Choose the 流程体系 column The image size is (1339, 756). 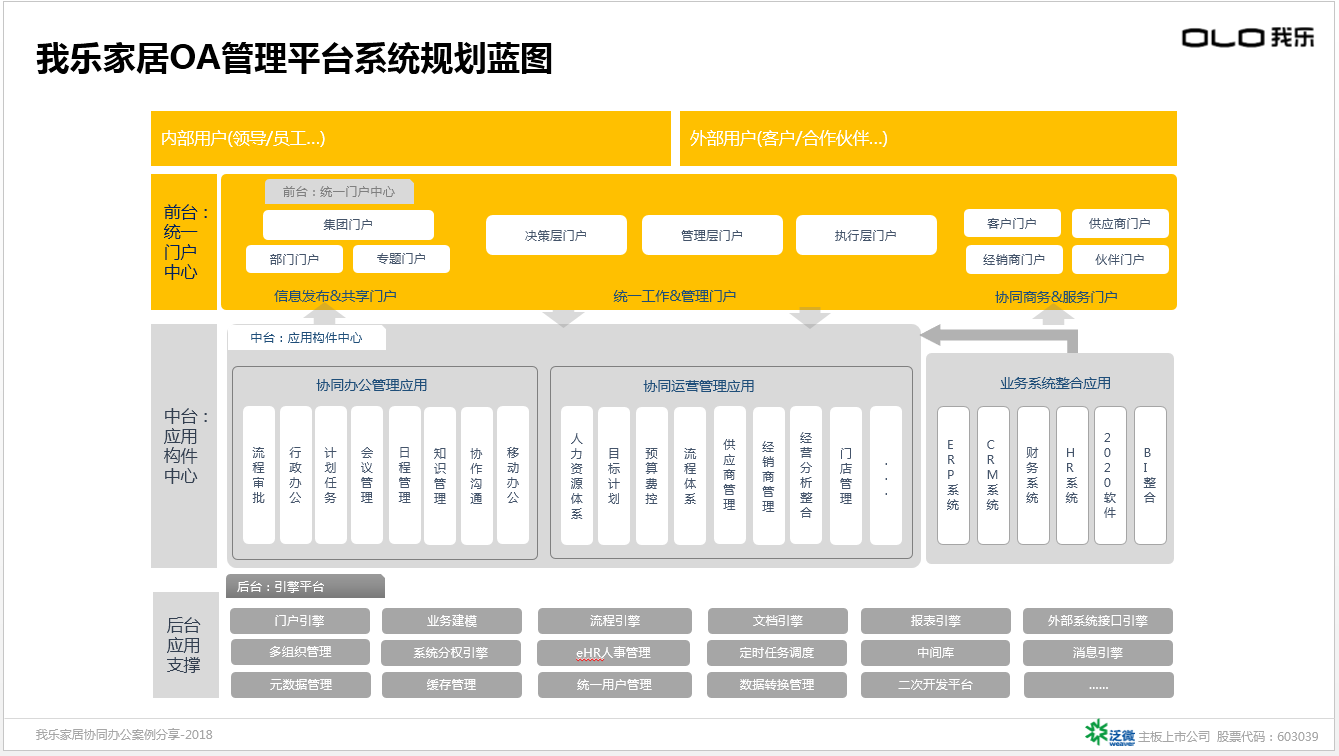[x=690, y=475]
